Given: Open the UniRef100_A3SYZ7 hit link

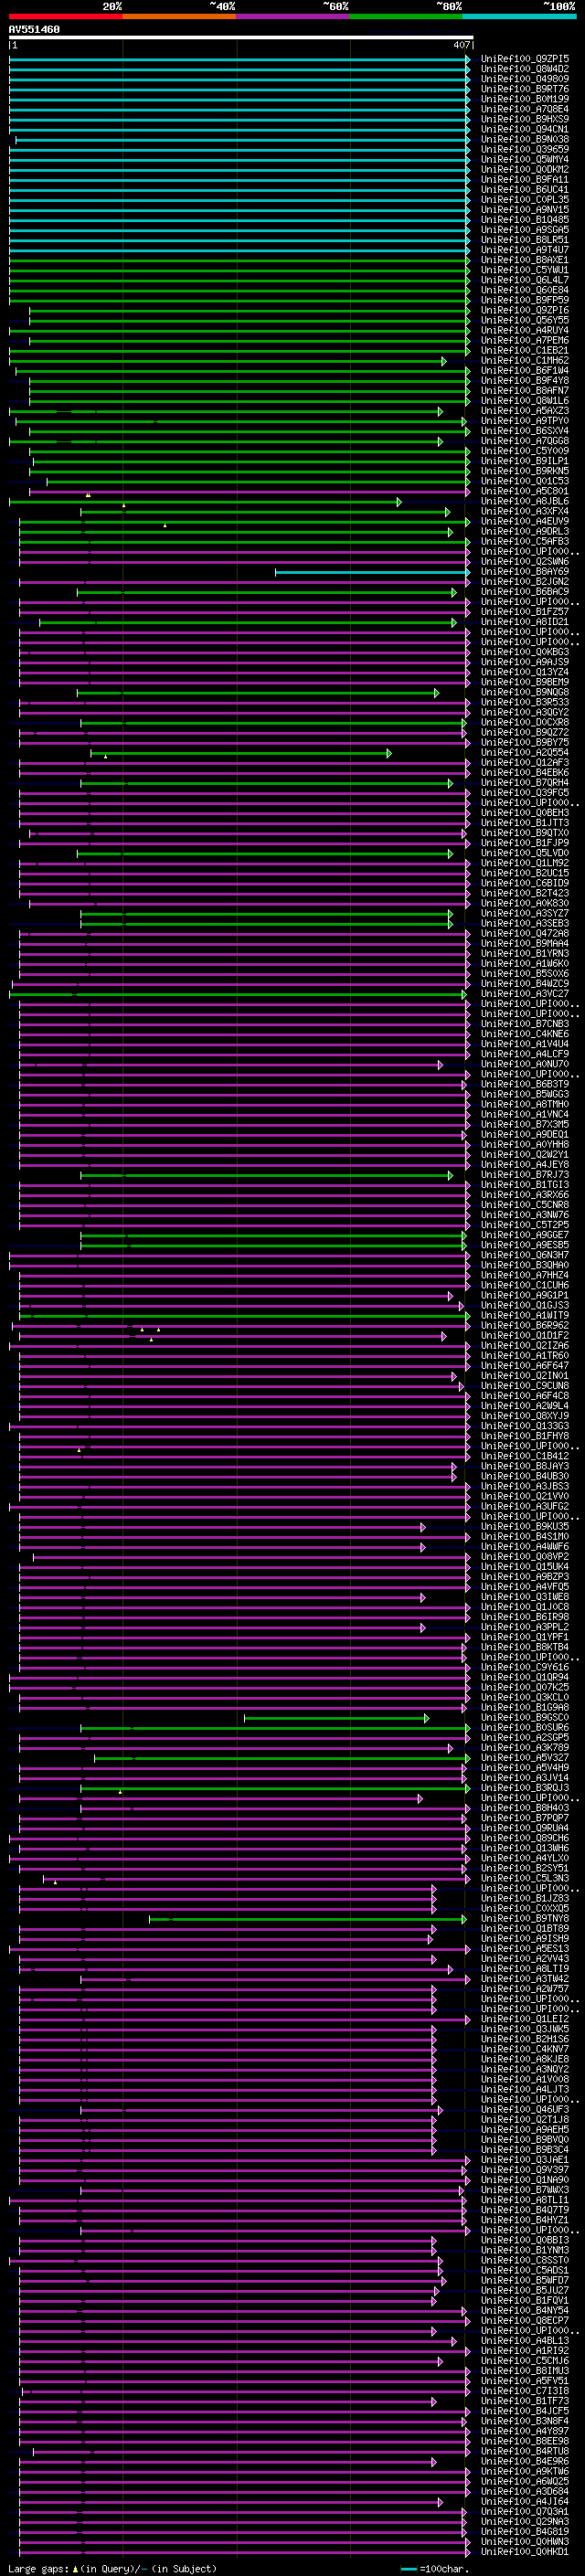Looking at the screenshot, I should click(x=525, y=914).
